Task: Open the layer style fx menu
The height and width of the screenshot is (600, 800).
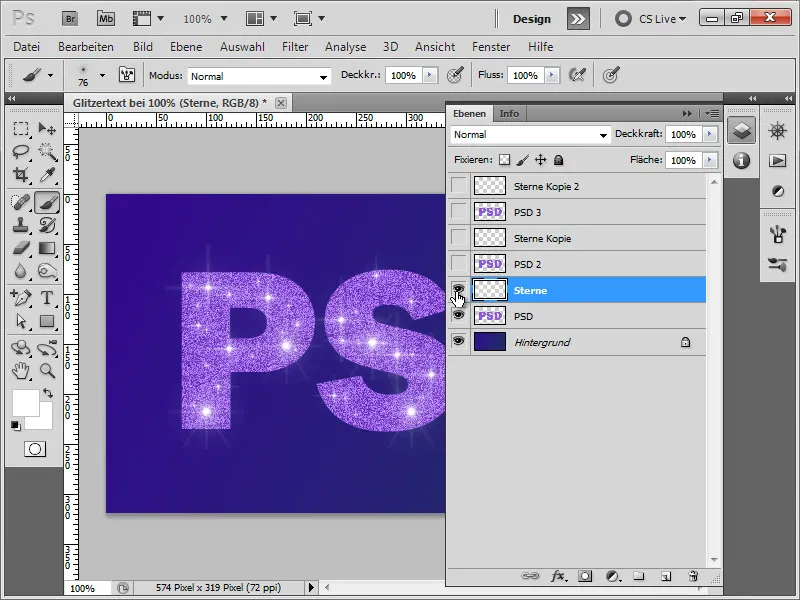Action: (558, 576)
